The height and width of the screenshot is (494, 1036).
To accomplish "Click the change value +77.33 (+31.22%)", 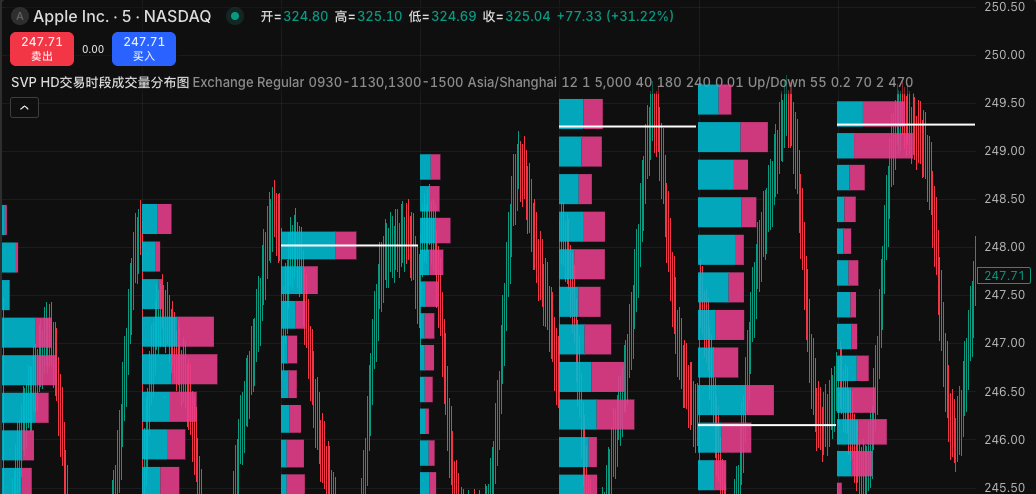I will pyautogui.click(x=616, y=17).
